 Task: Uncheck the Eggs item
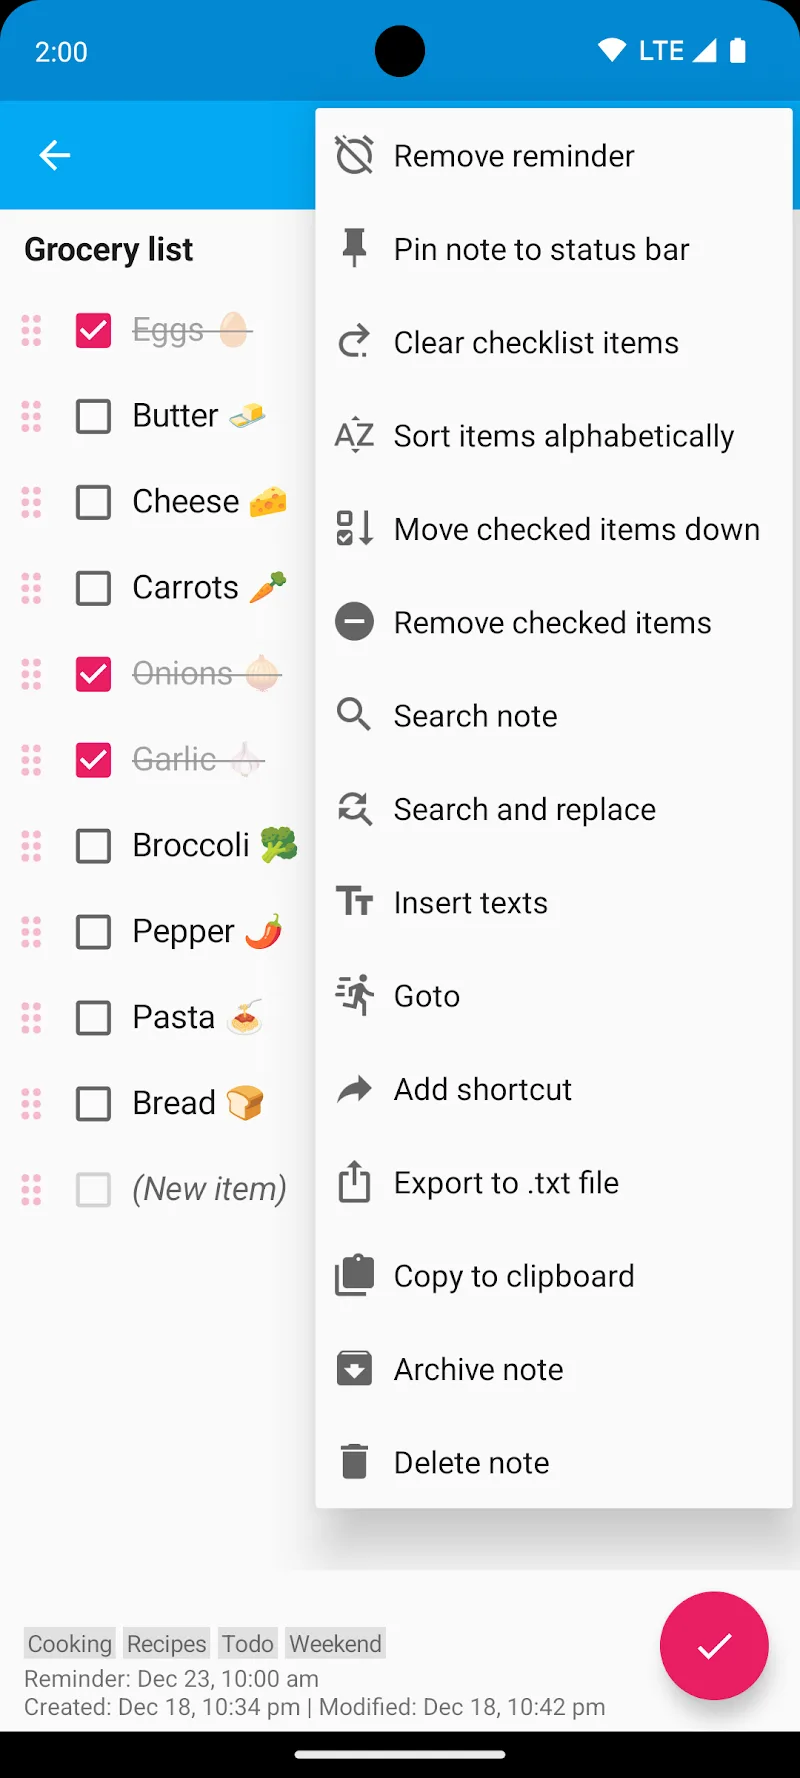(x=93, y=330)
